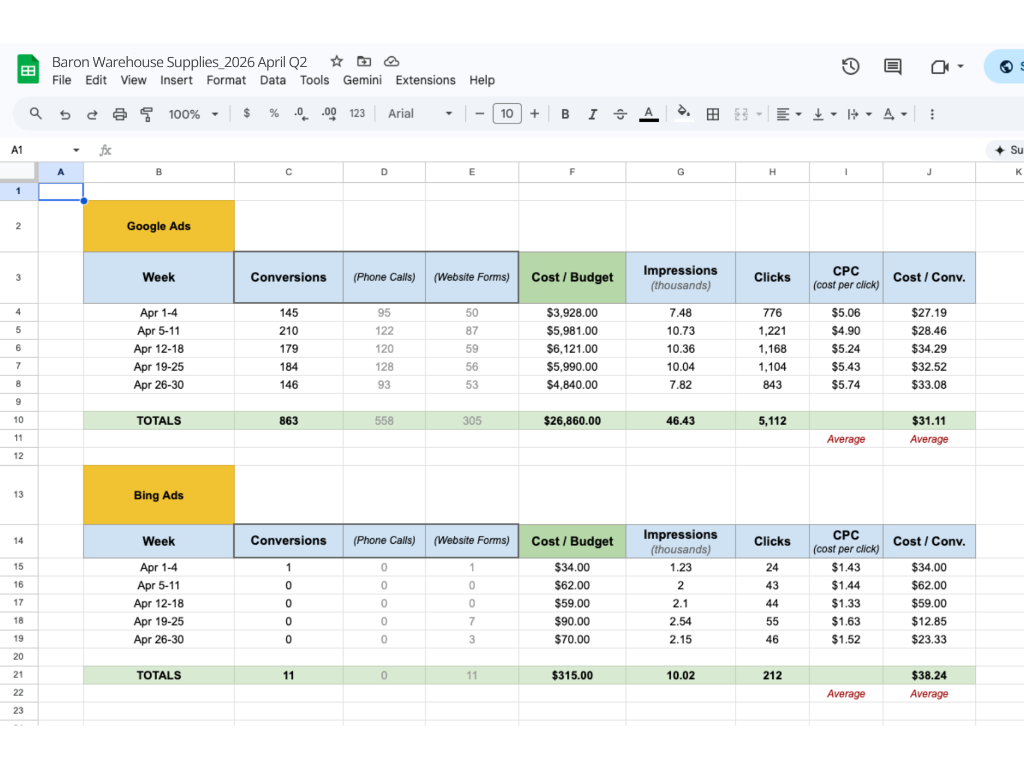Click the search menus magnifier icon
This screenshot has height=768, width=1024.
point(36,114)
